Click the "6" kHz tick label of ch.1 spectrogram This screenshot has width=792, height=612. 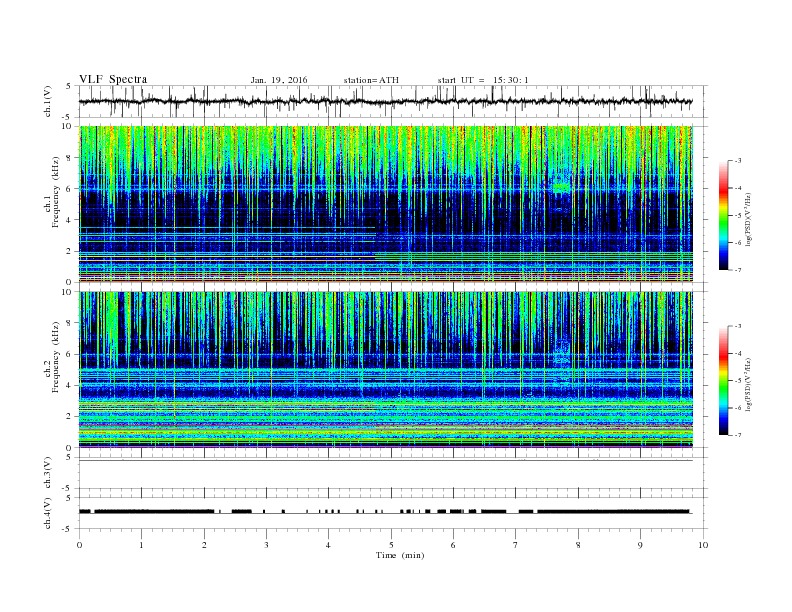pos(69,189)
